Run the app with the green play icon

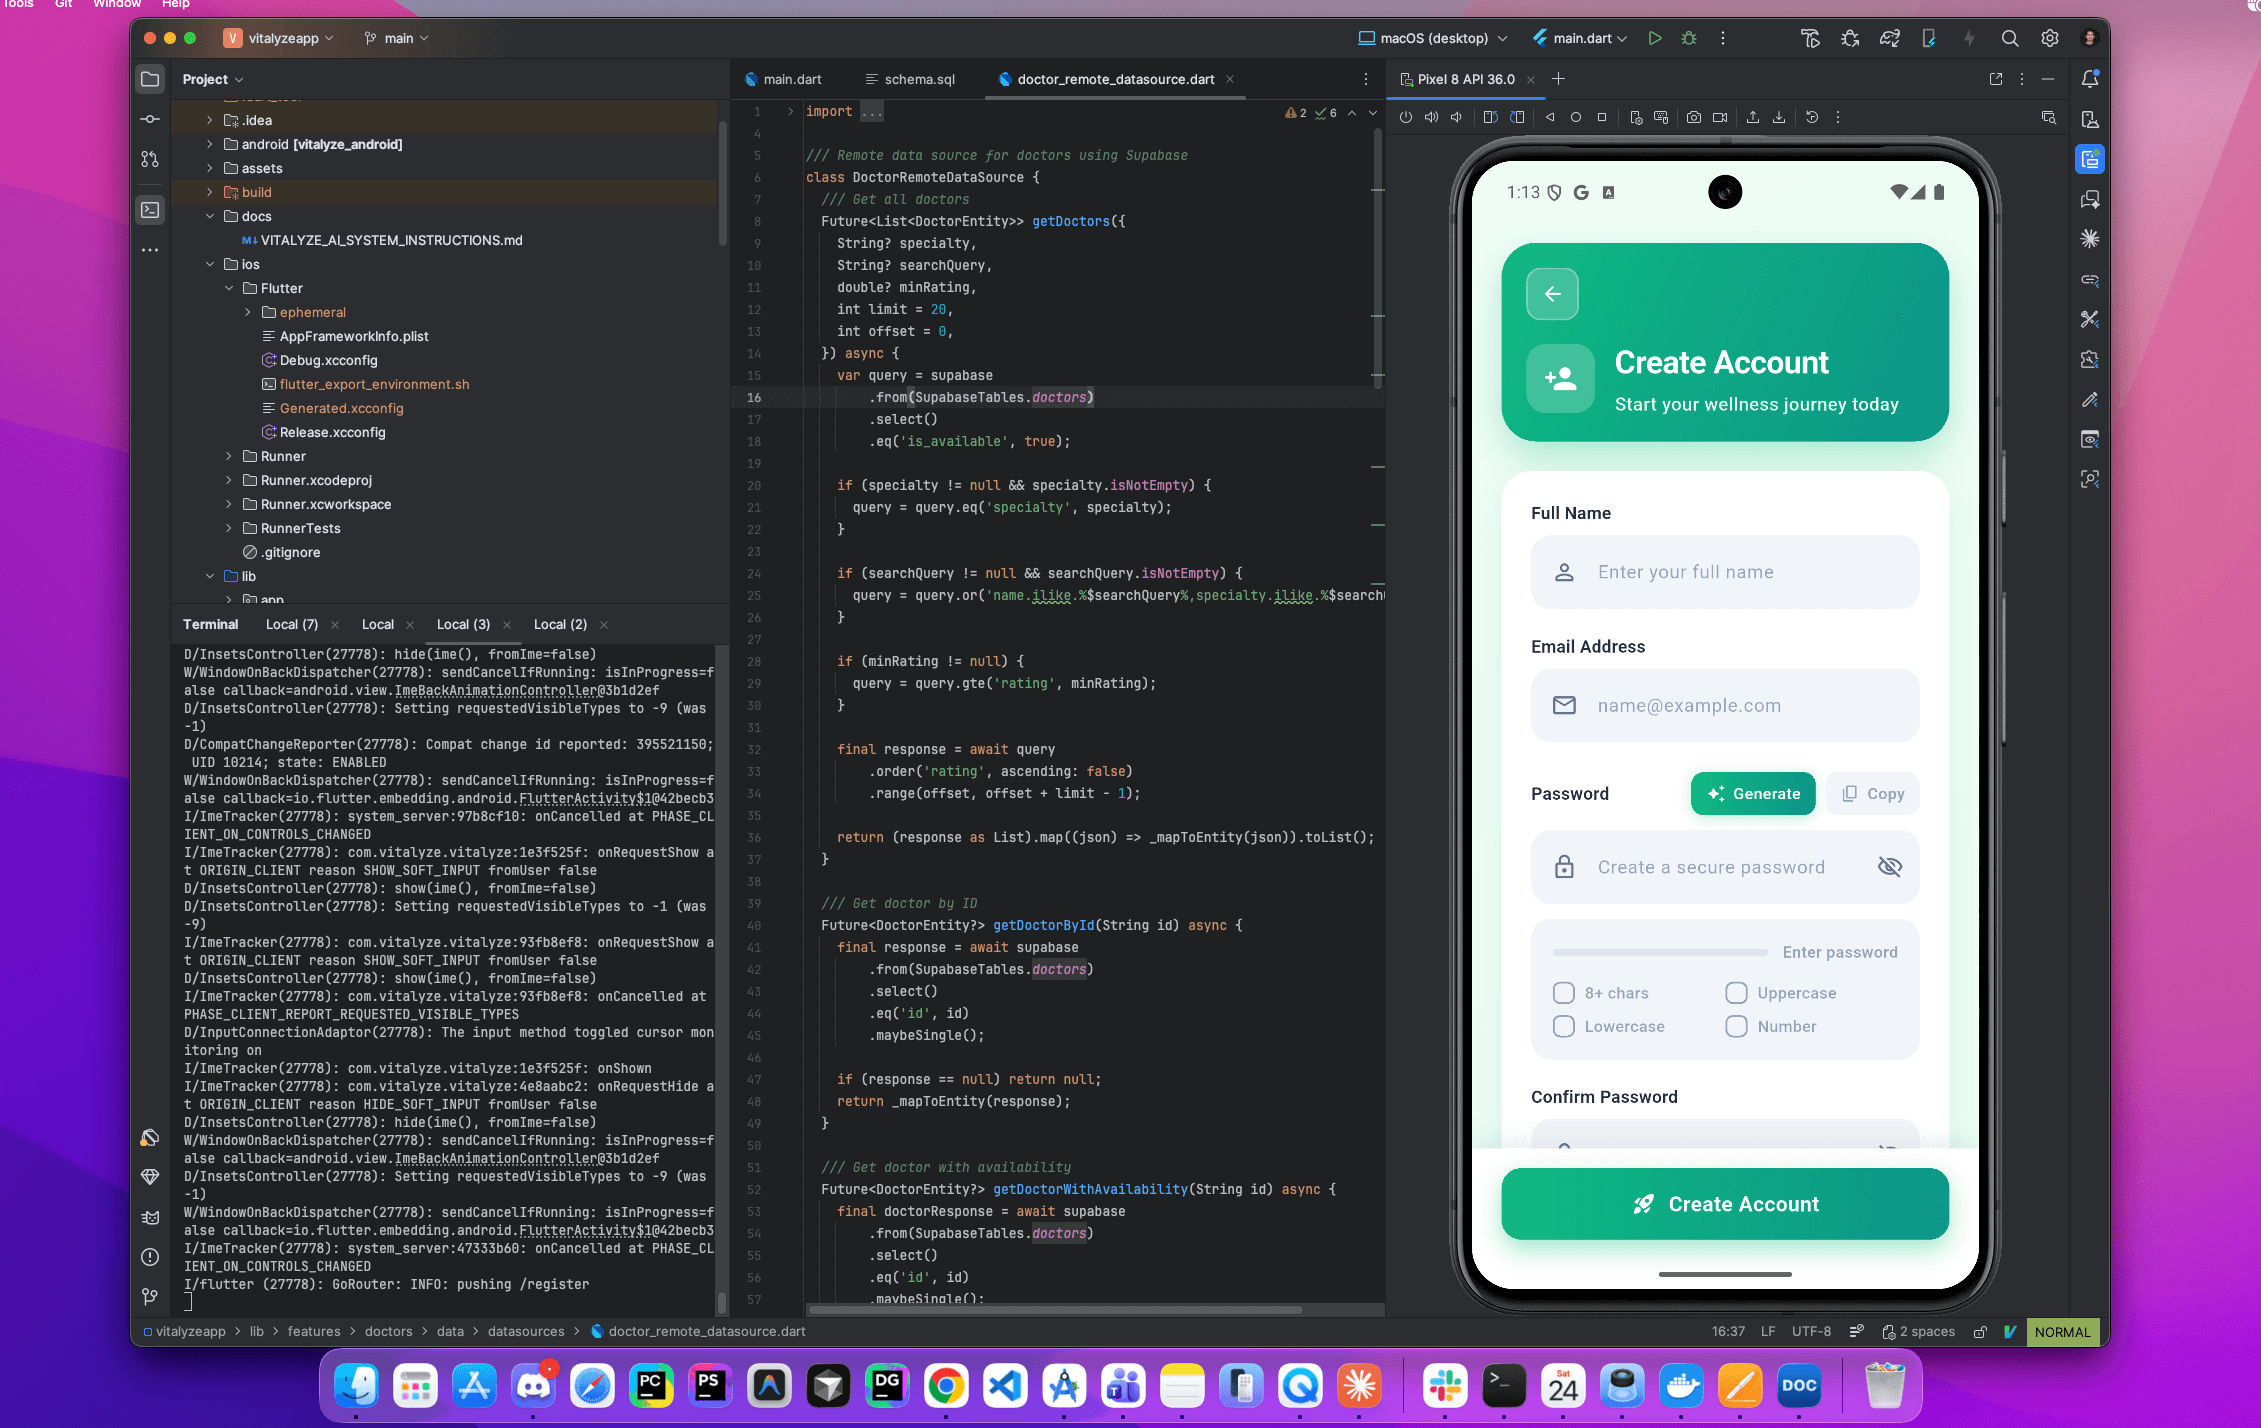click(1655, 38)
